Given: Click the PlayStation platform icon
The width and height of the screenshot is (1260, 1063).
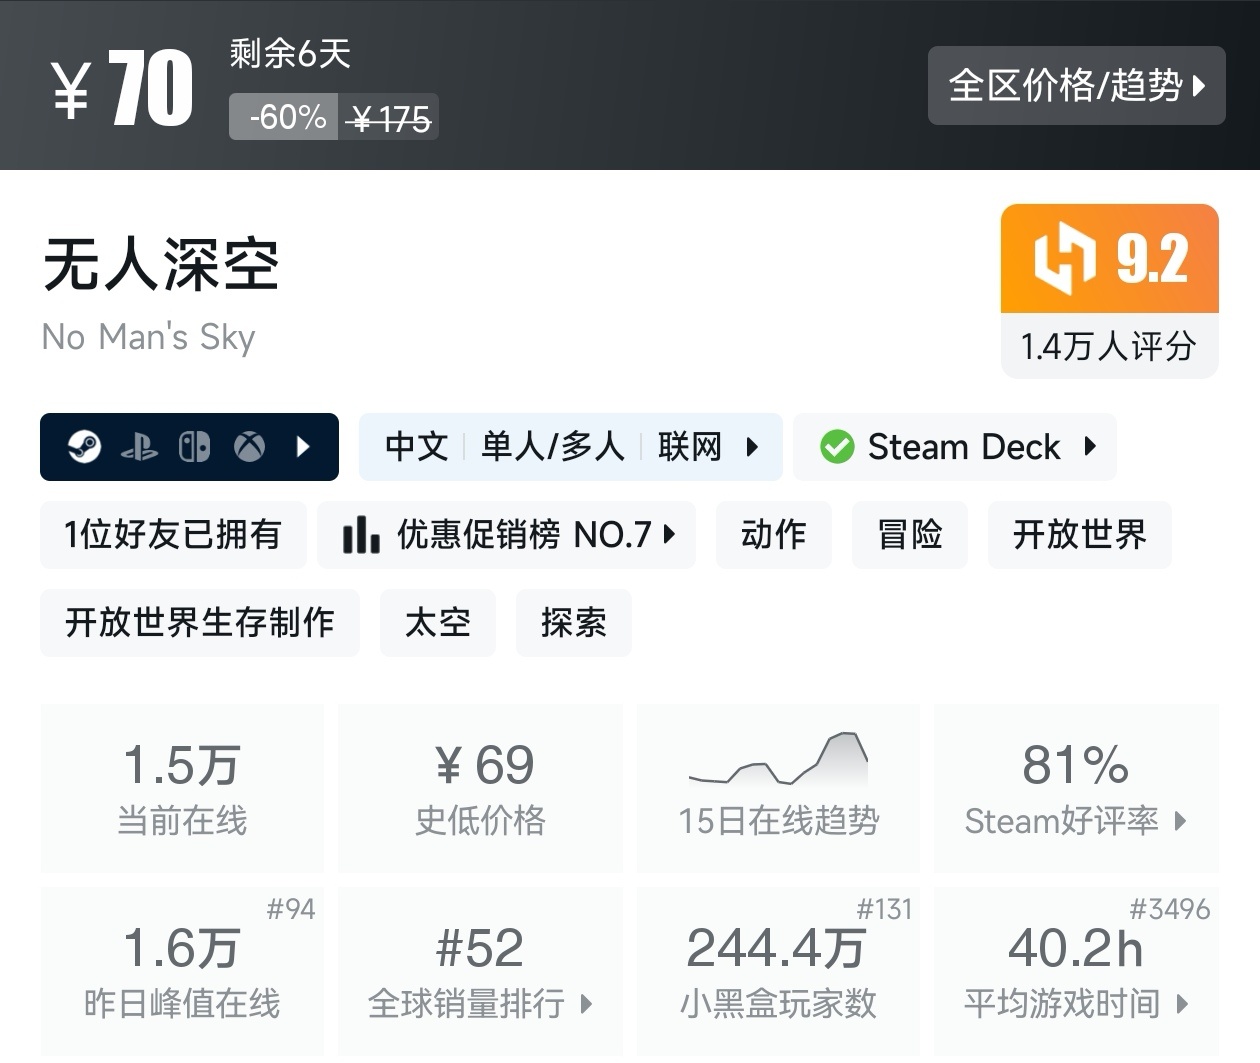Looking at the screenshot, I should point(139,447).
